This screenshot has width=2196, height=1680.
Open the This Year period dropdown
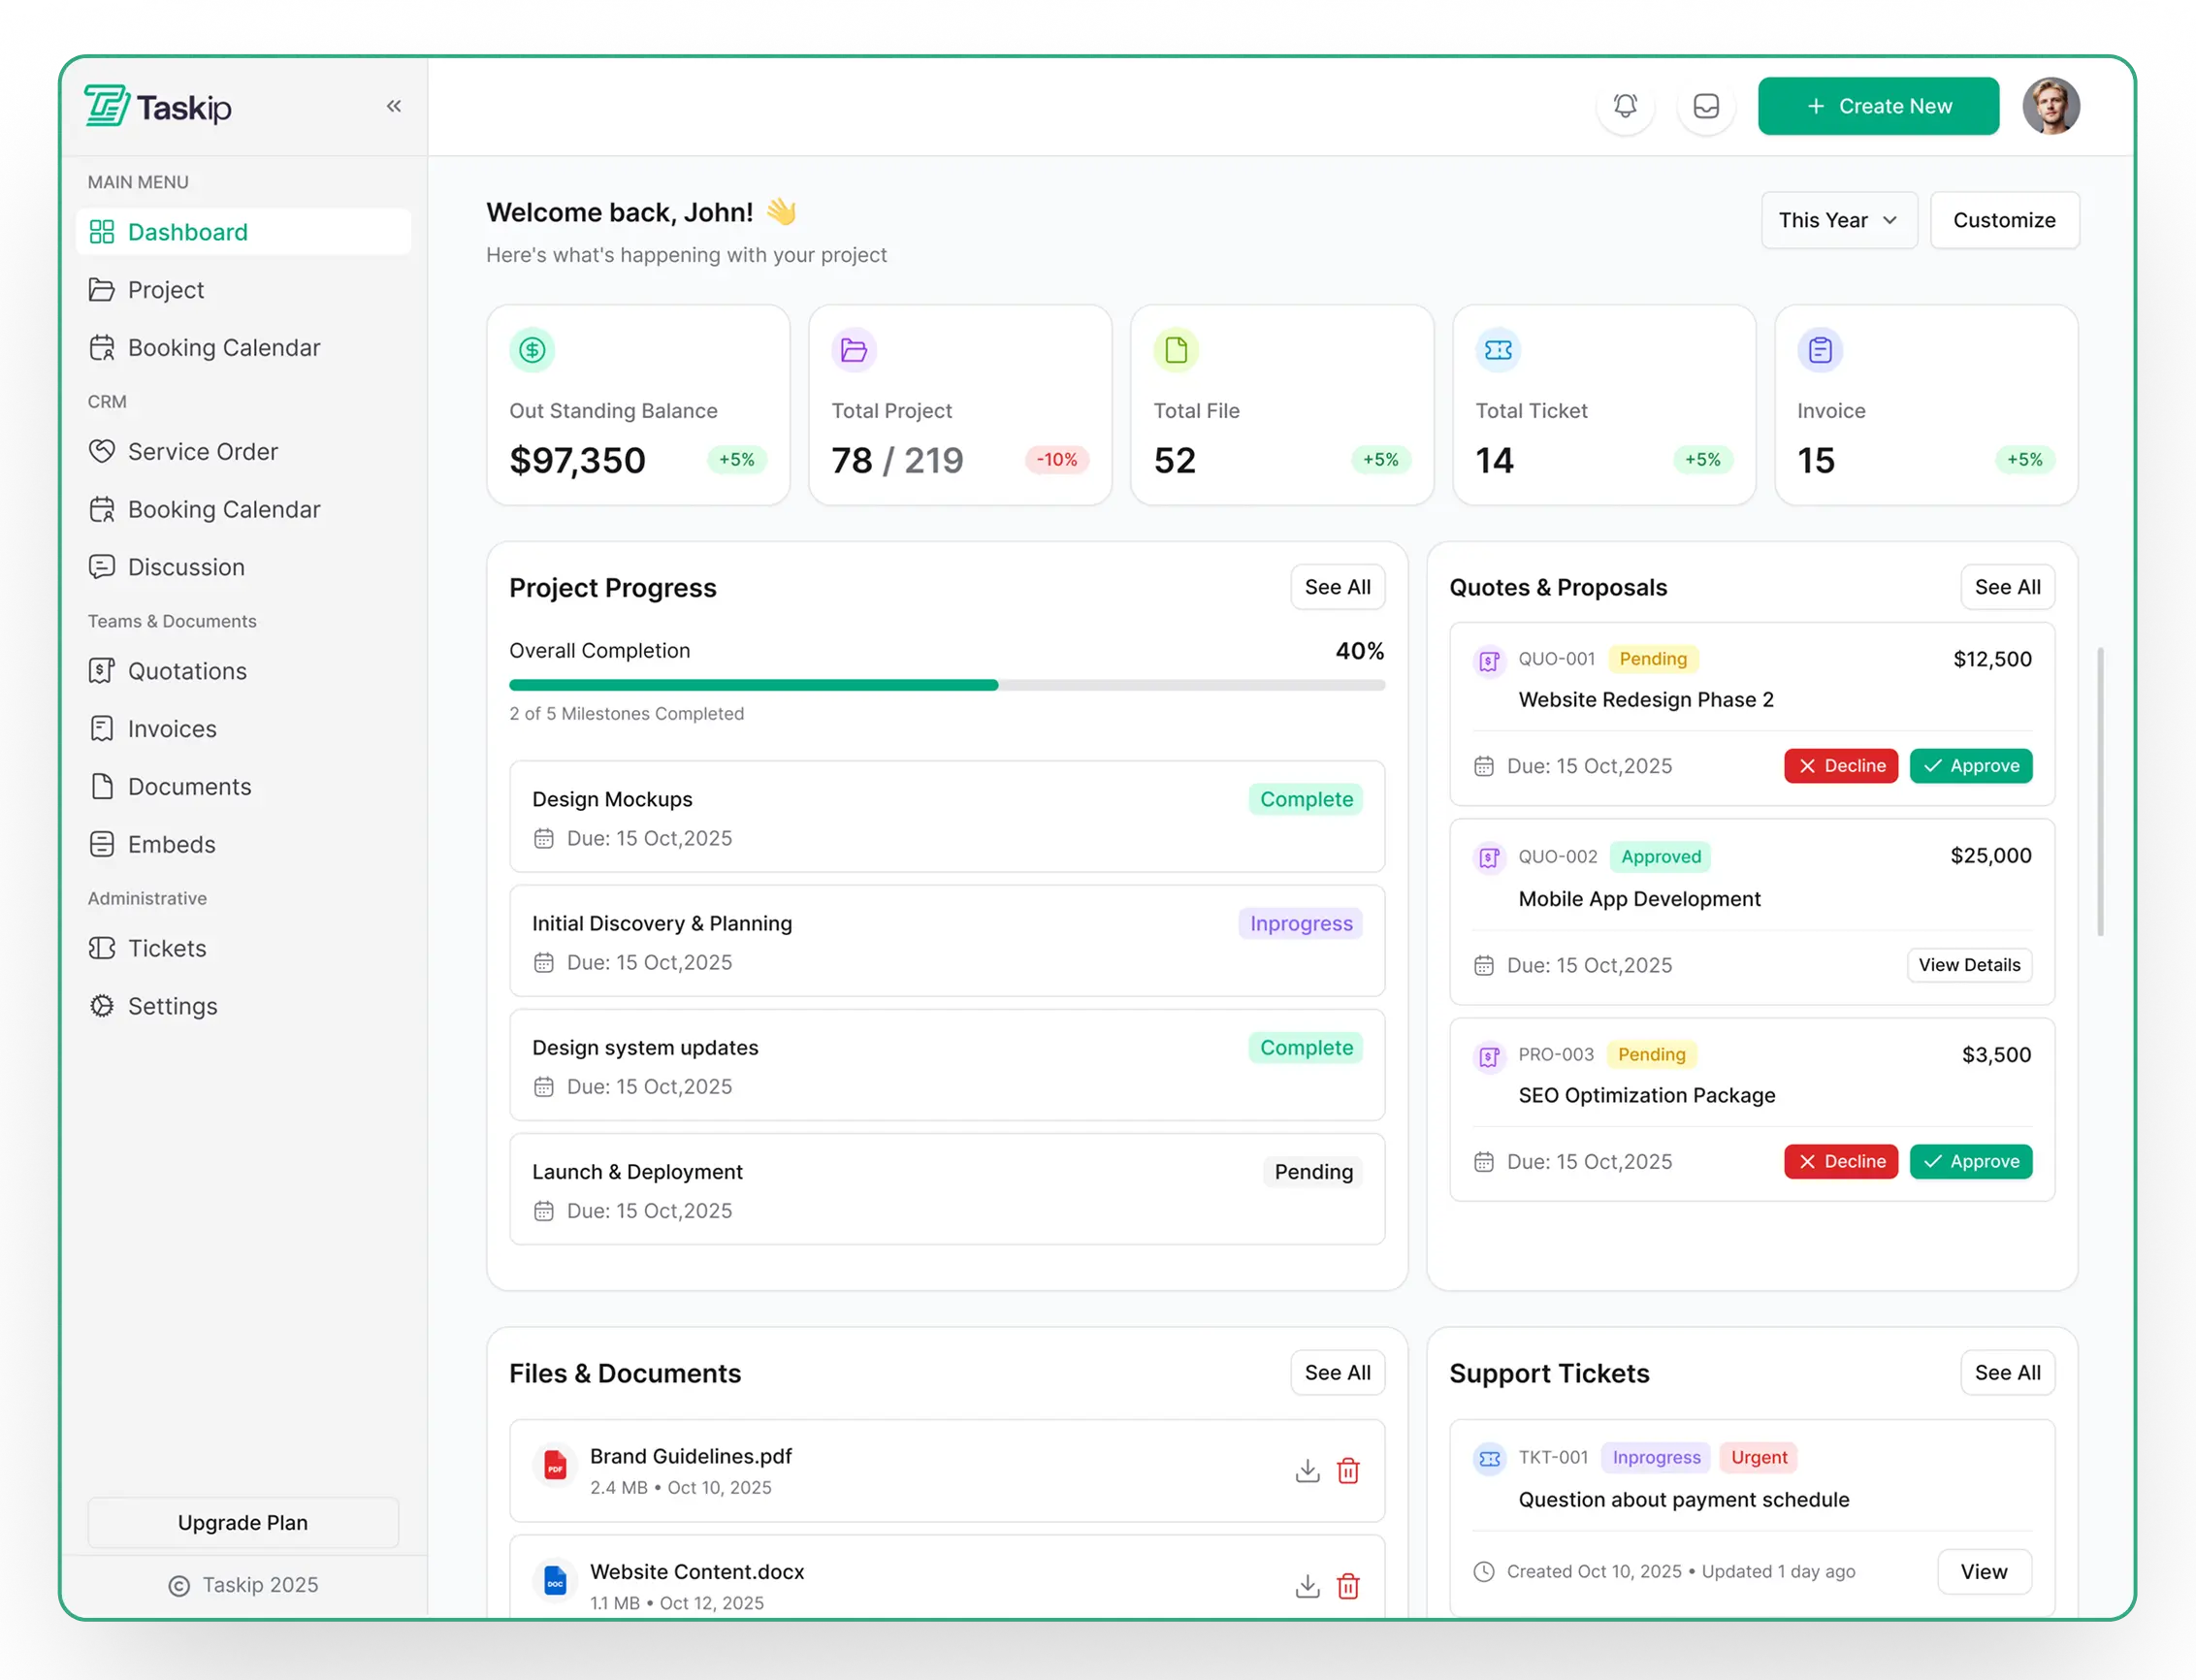click(x=1838, y=220)
